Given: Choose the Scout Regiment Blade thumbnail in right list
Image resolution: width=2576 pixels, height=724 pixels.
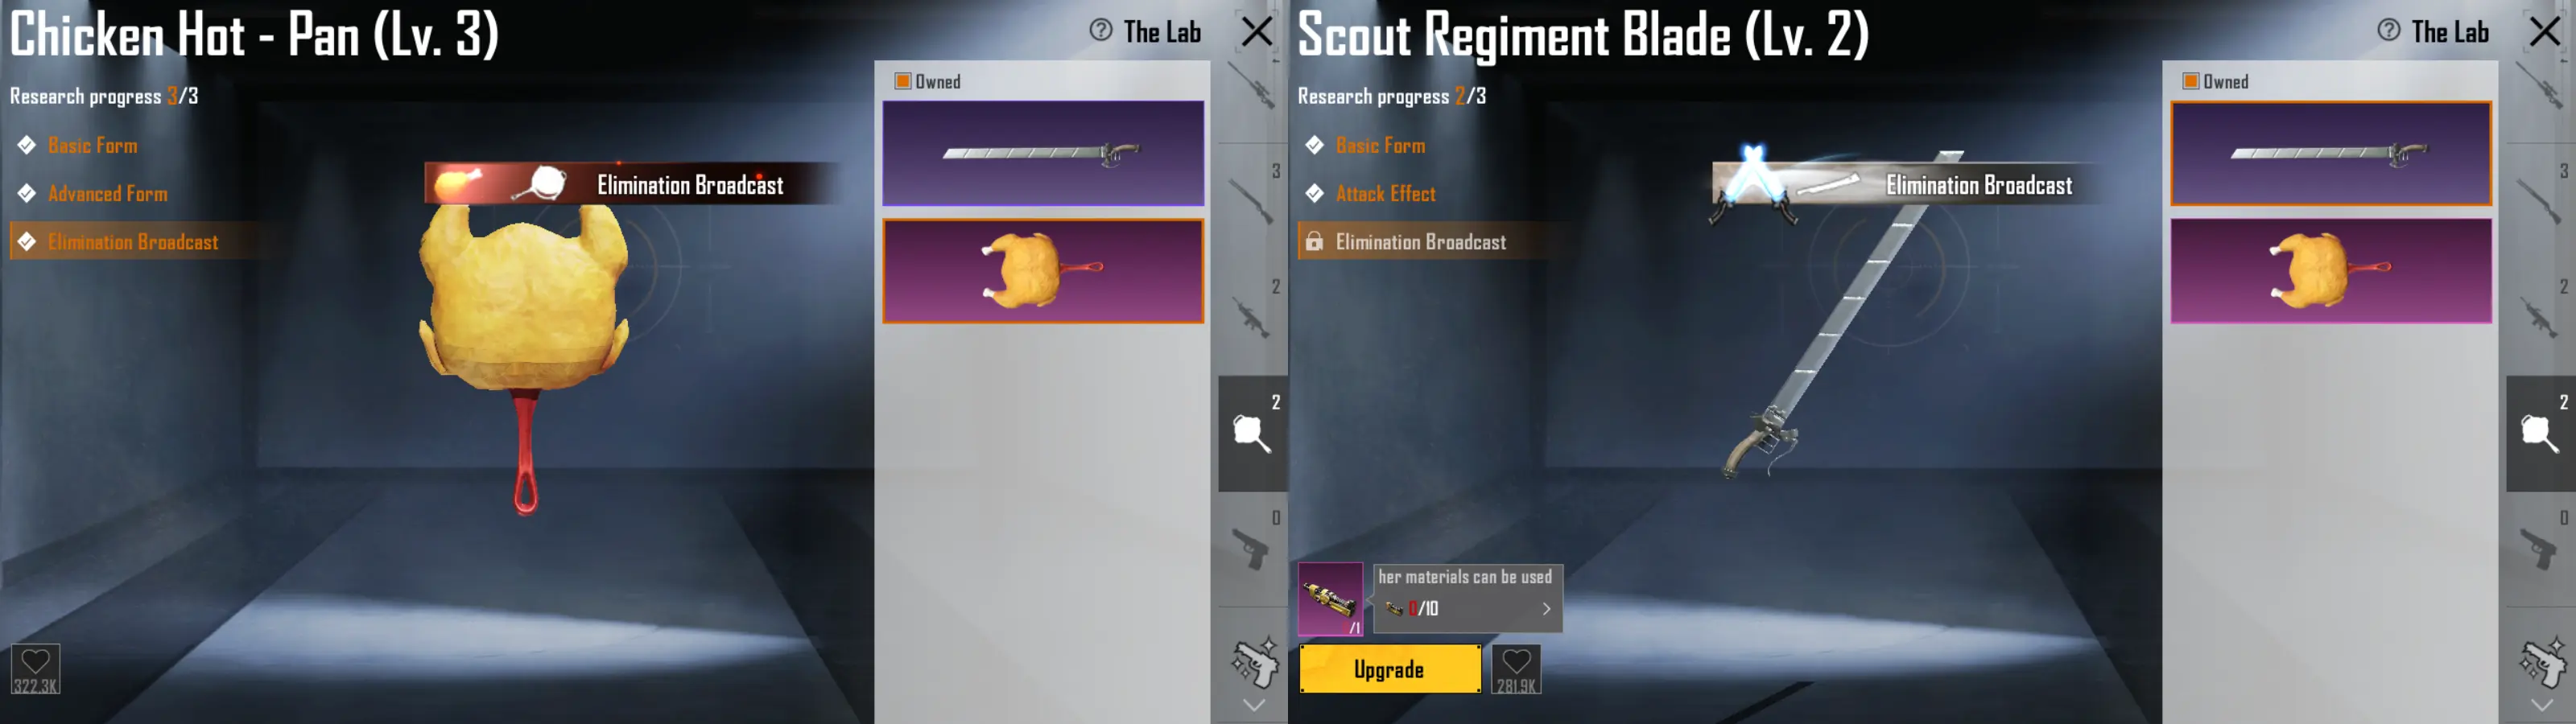Looking at the screenshot, I should click(x=2331, y=153).
